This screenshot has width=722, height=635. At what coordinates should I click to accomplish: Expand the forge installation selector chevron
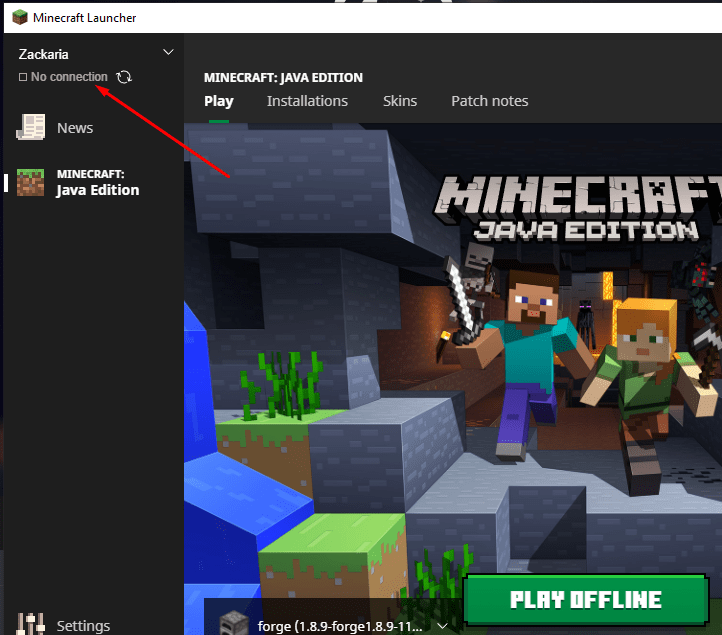coord(443,626)
